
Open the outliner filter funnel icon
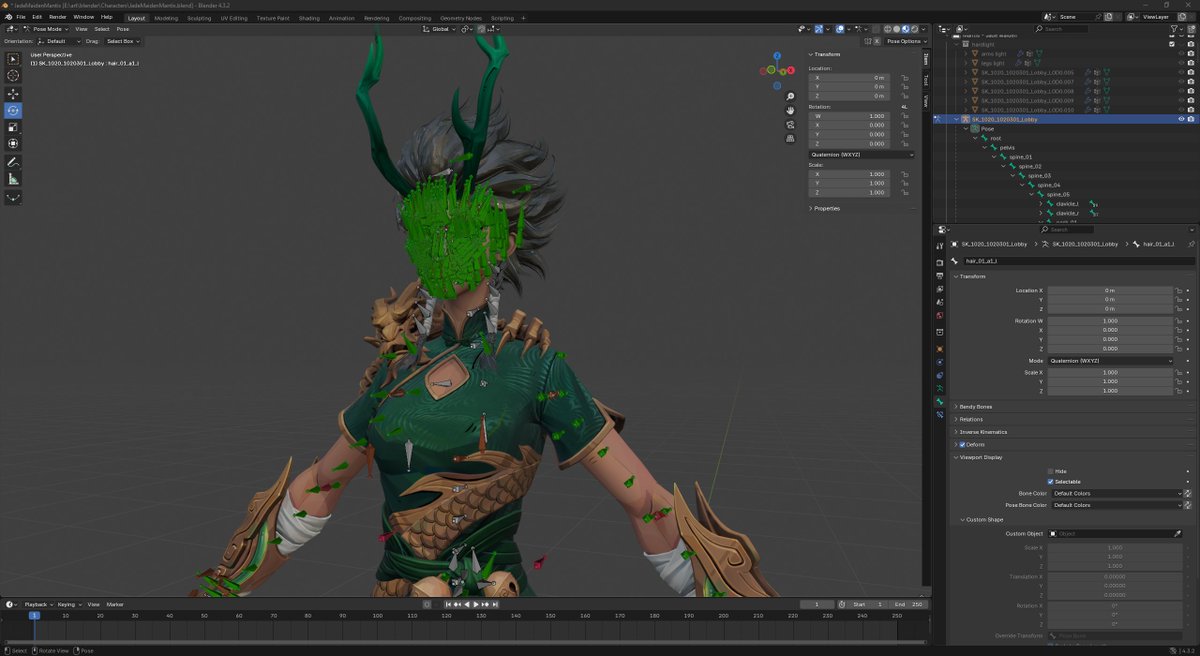tap(1175, 29)
